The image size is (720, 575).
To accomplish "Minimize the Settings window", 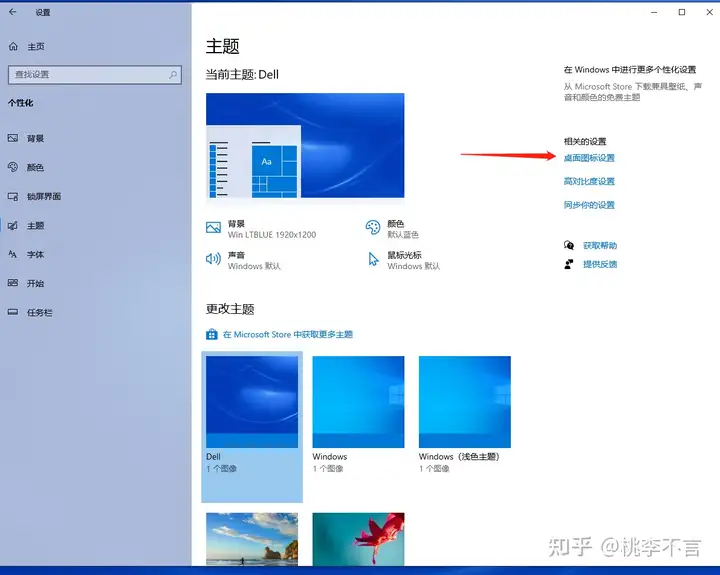I will click(654, 12).
